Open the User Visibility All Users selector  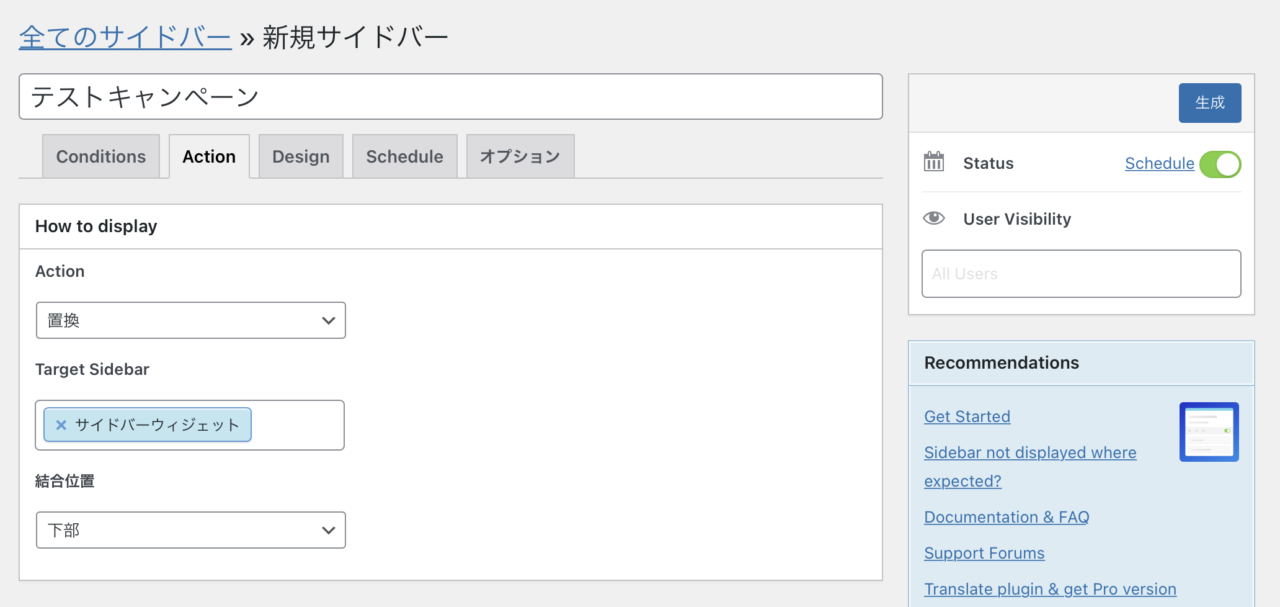[x=1080, y=273]
